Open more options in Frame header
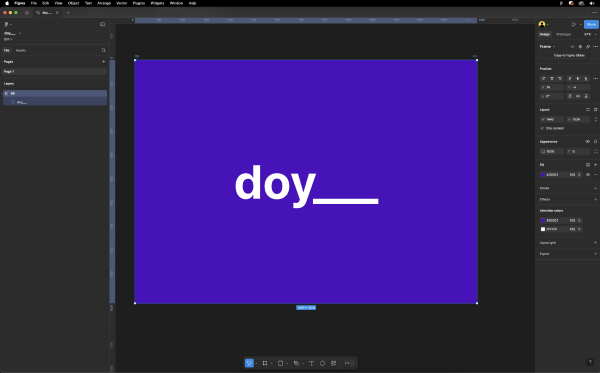600x373 pixels. pyautogui.click(x=595, y=46)
